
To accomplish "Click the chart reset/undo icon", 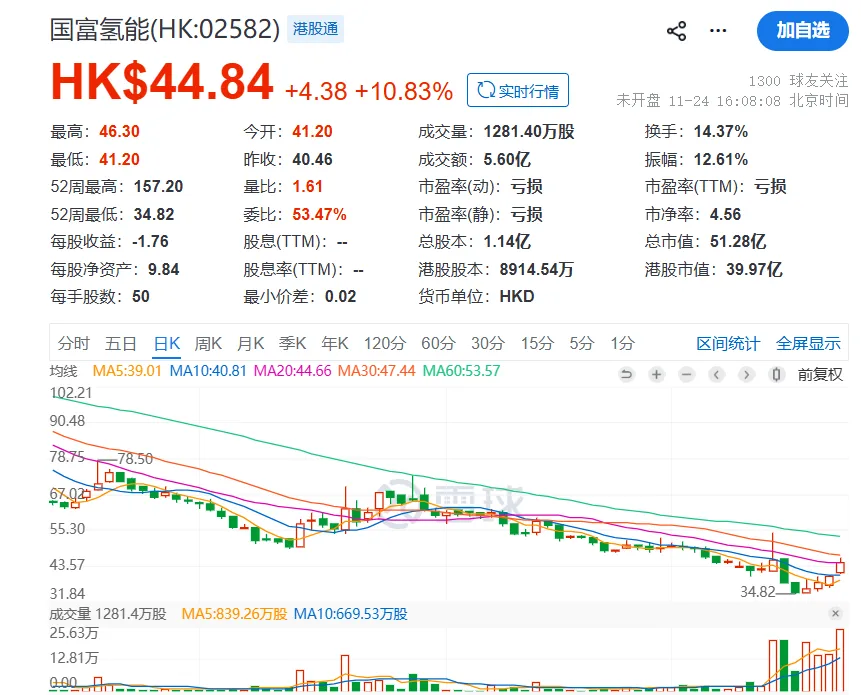I will (626, 375).
